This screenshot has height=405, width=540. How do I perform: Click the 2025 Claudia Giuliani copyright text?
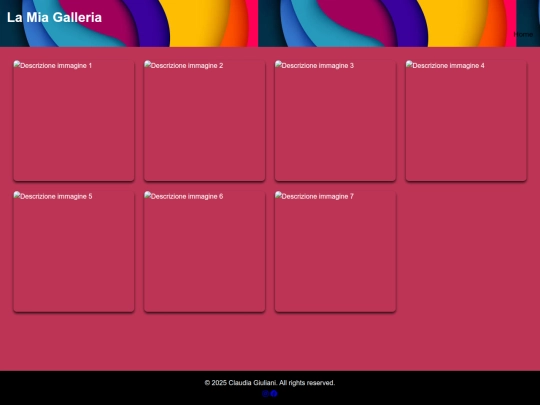(x=270, y=383)
